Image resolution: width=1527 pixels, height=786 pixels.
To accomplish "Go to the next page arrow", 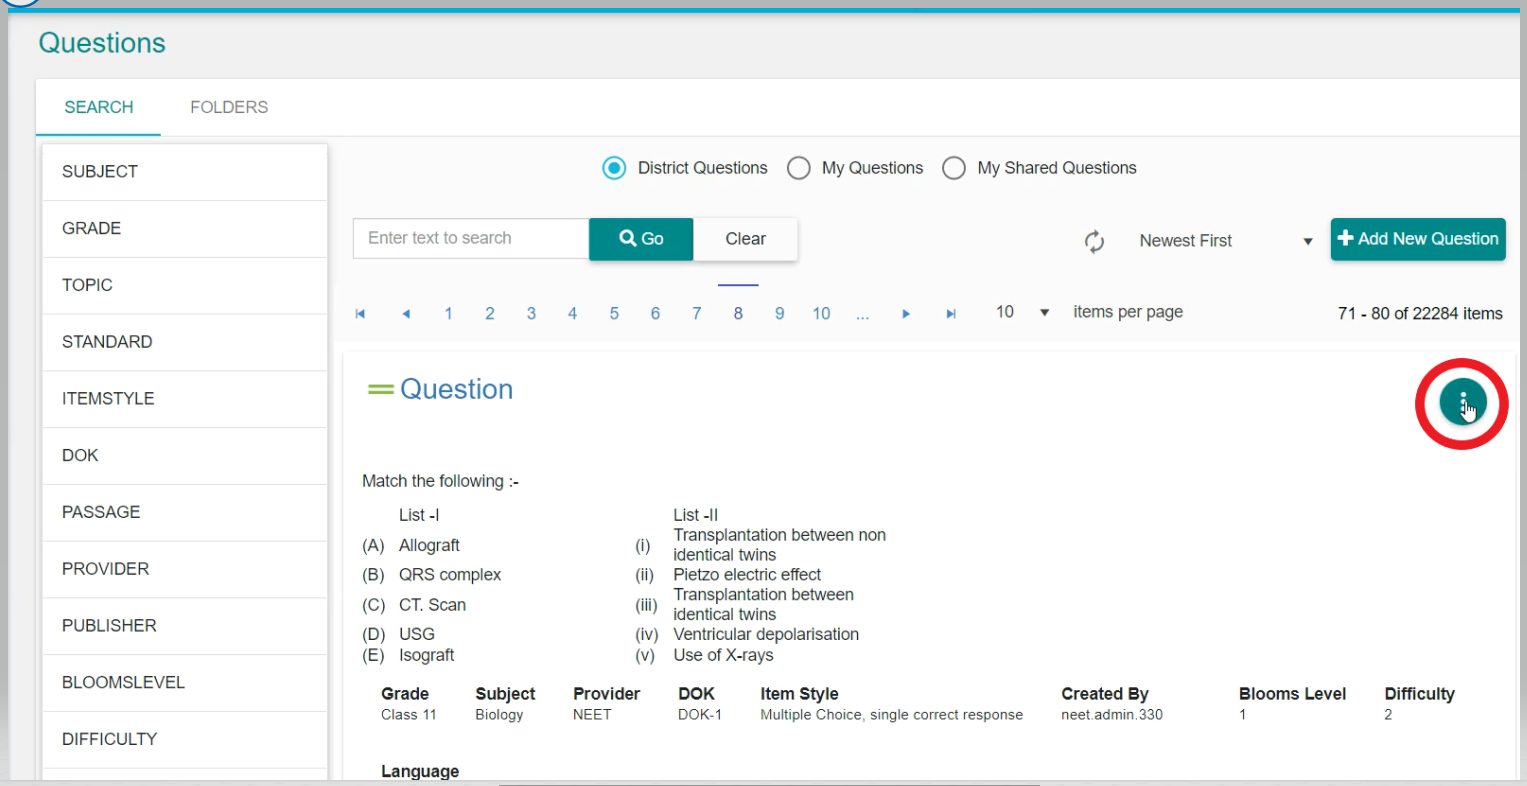I will (x=906, y=314).
